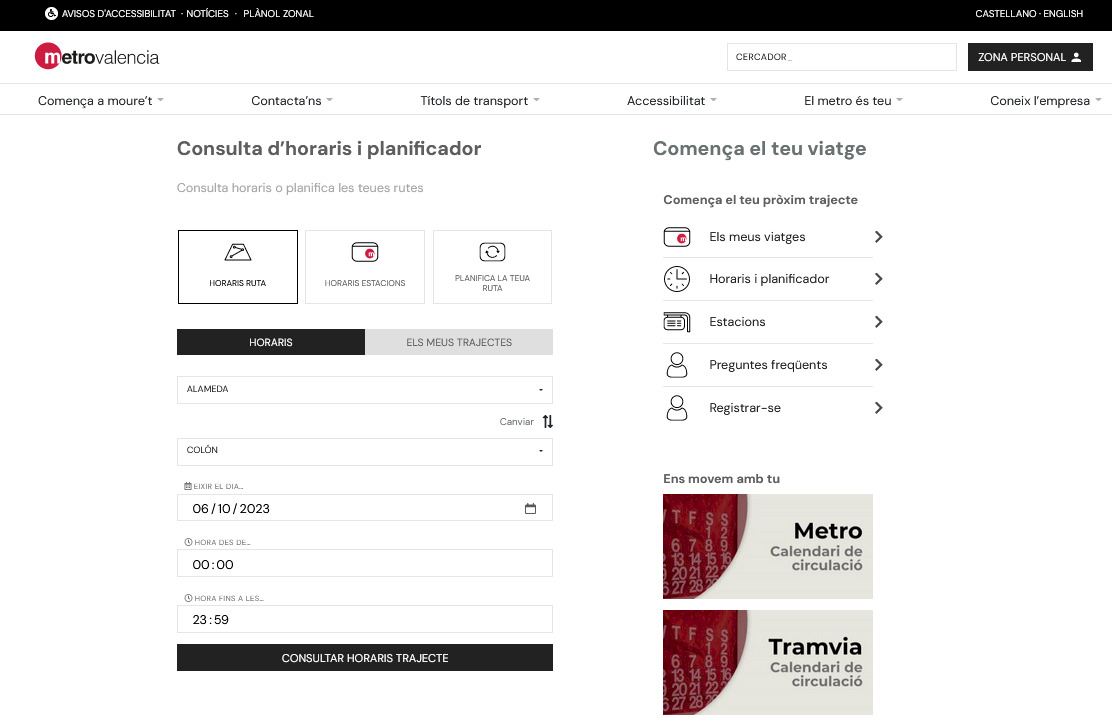
Task: Expand the Títols de transport menu
Action: pos(479,100)
